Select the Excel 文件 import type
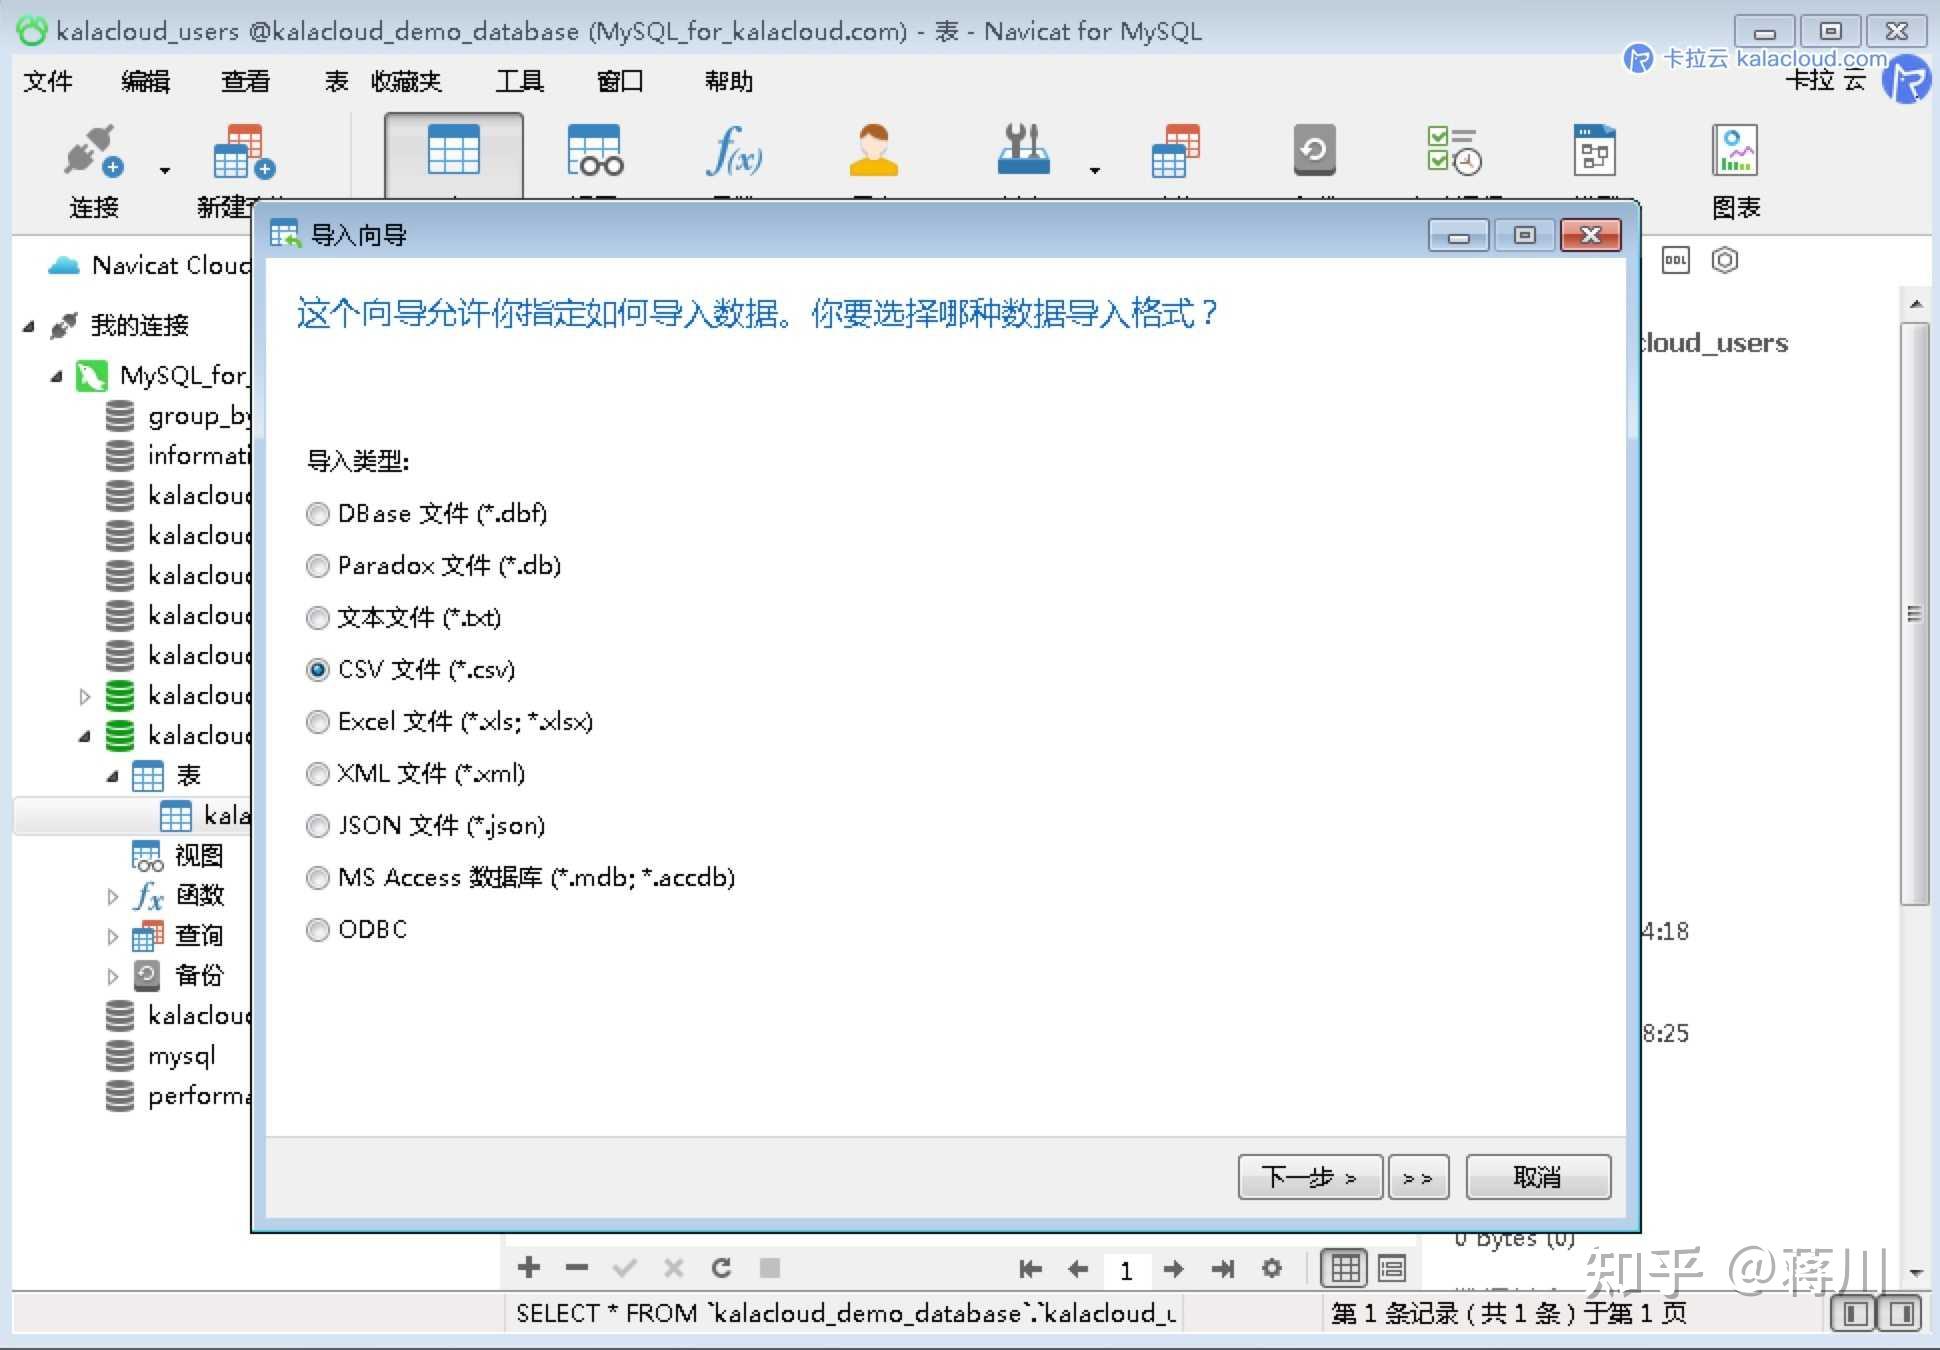Image resolution: width=1940 pixels, height=1350 pixels. (317, 721)
